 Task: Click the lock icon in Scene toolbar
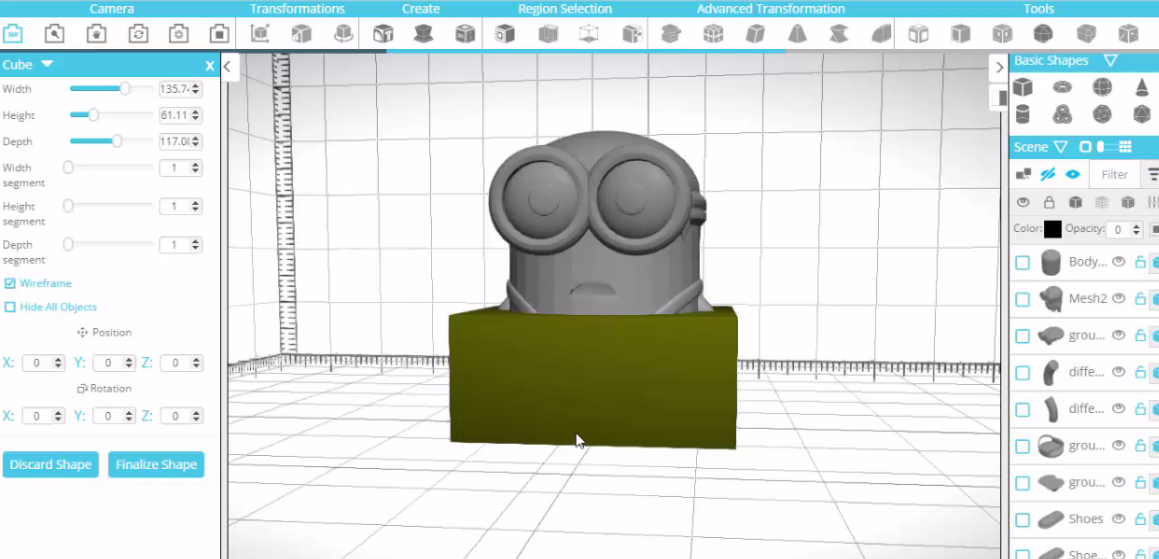click(x=1049, y=202)
